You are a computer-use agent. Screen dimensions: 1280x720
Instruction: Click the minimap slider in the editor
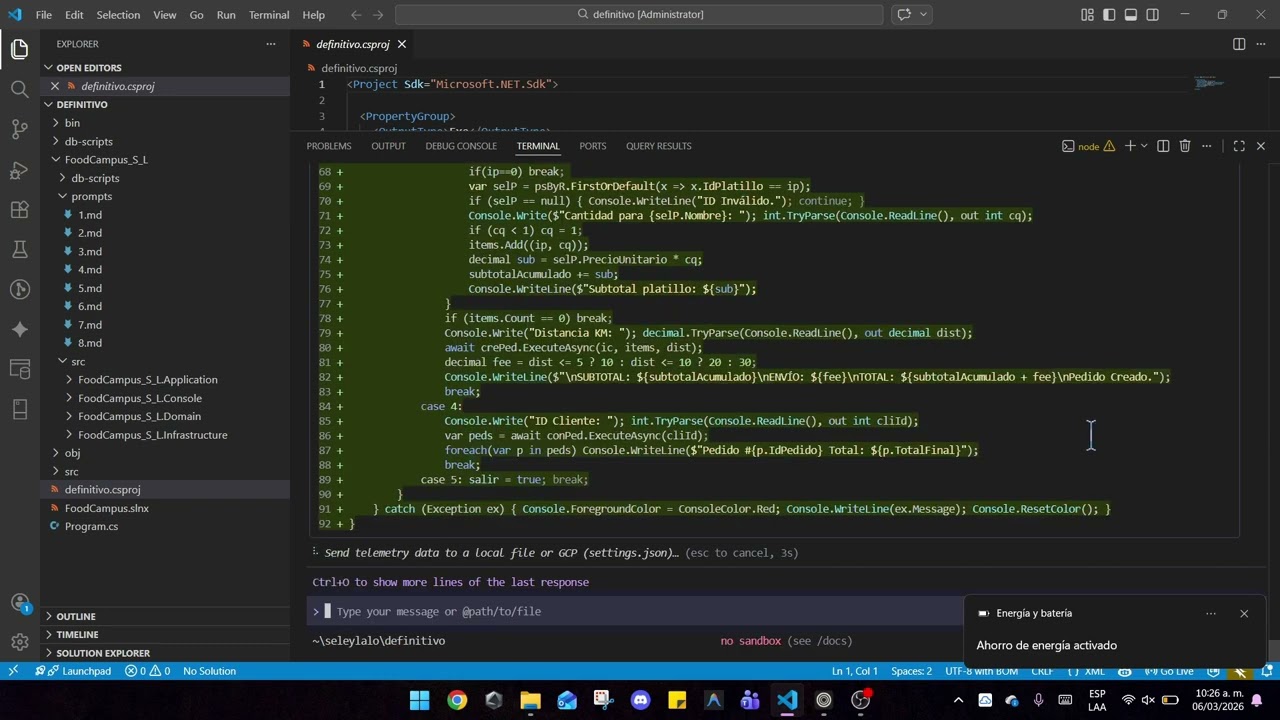pos(1210,83)
